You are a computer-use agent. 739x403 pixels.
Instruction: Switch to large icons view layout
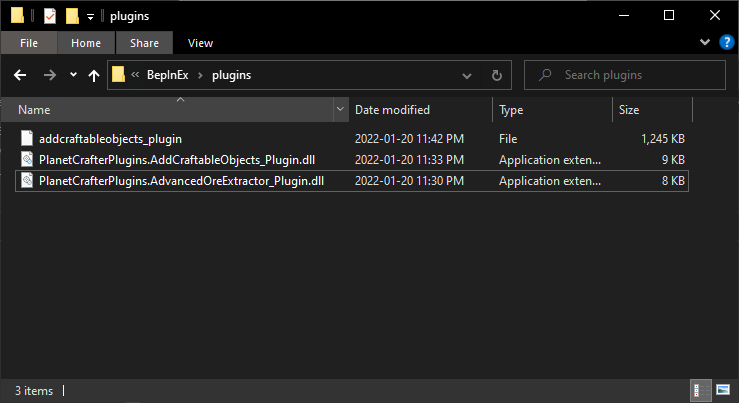pos(723,388)
